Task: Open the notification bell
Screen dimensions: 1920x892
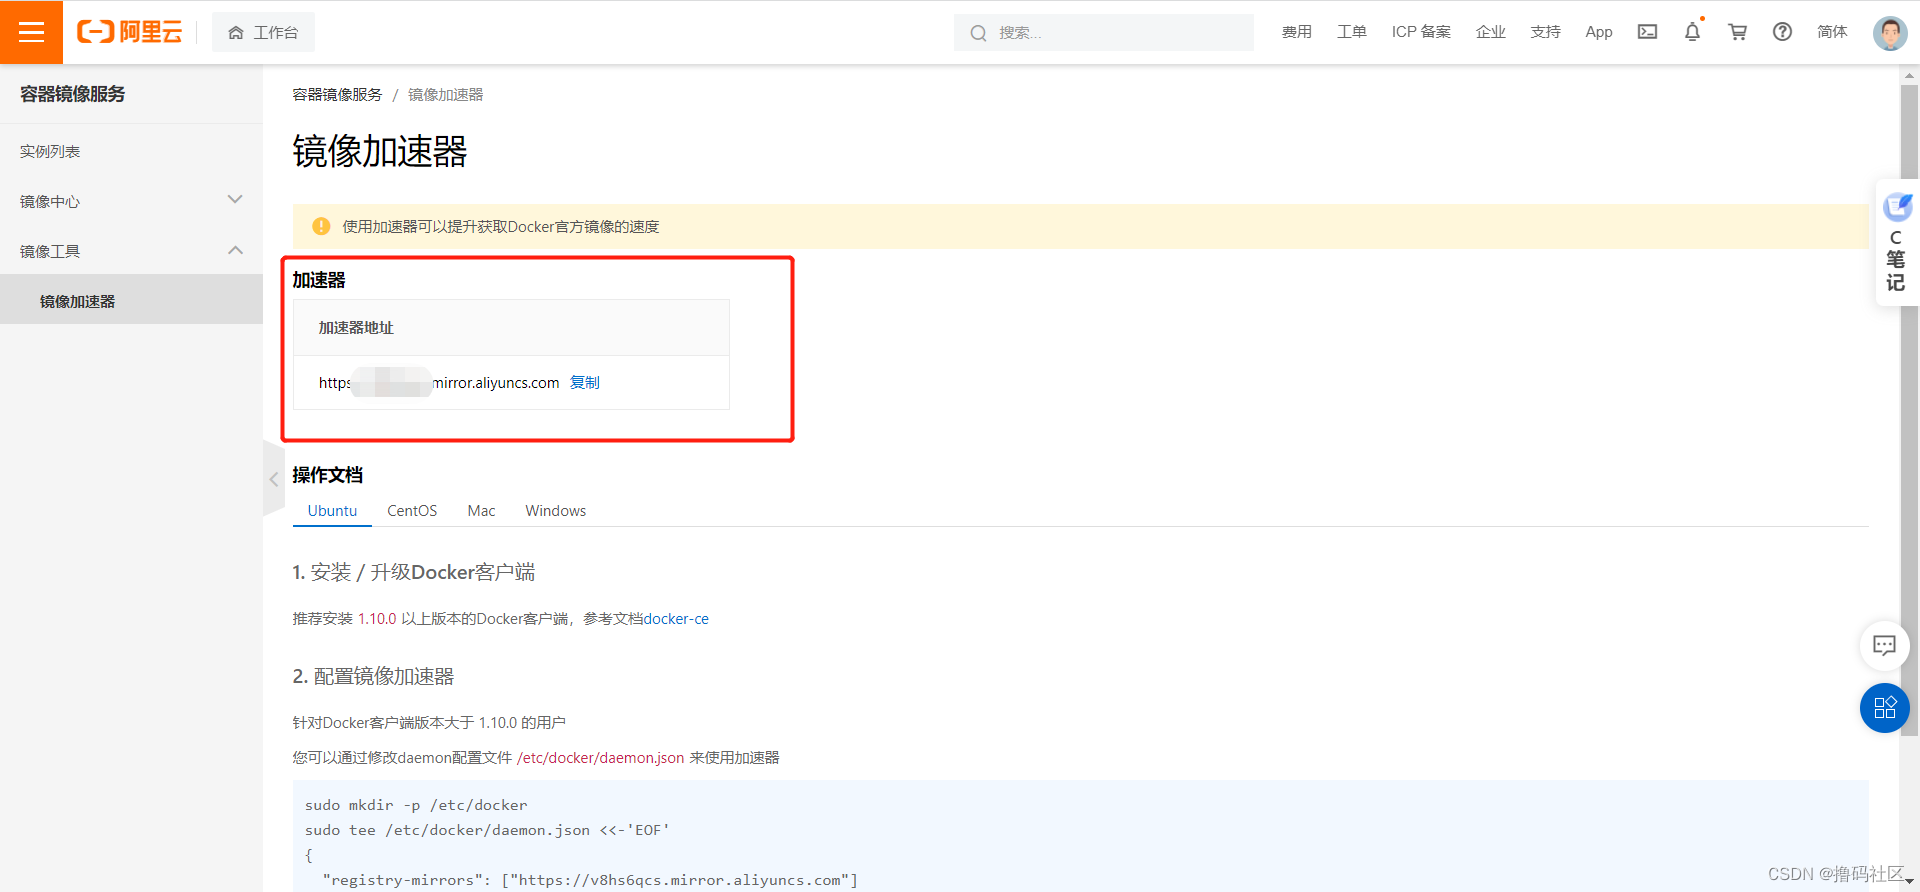Action: (x=1692, y=32)
